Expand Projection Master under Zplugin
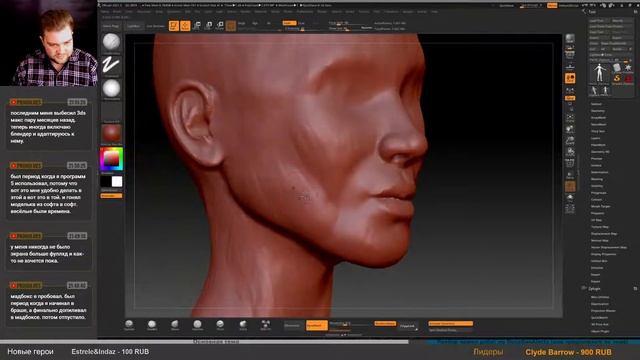Screen dimensions: 640x360 (x=603, y=311)
